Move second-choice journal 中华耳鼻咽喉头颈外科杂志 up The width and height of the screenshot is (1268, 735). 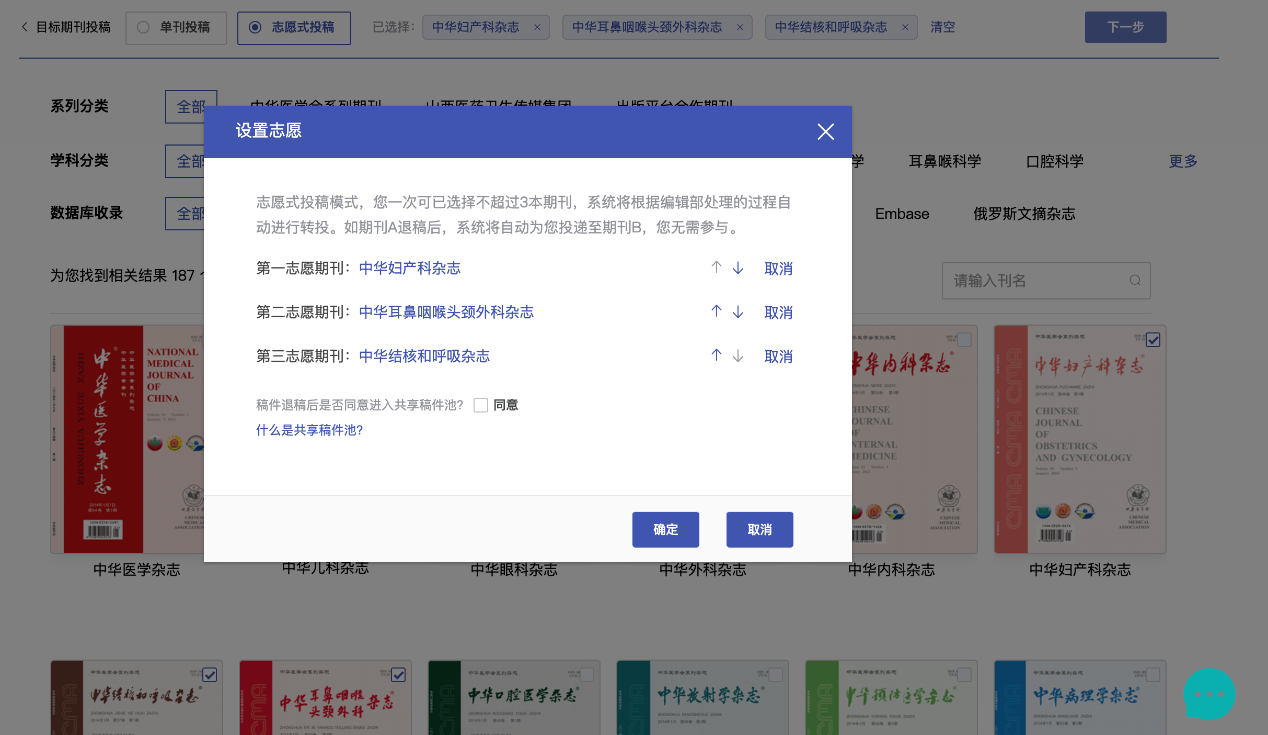(x=716, y=312)
